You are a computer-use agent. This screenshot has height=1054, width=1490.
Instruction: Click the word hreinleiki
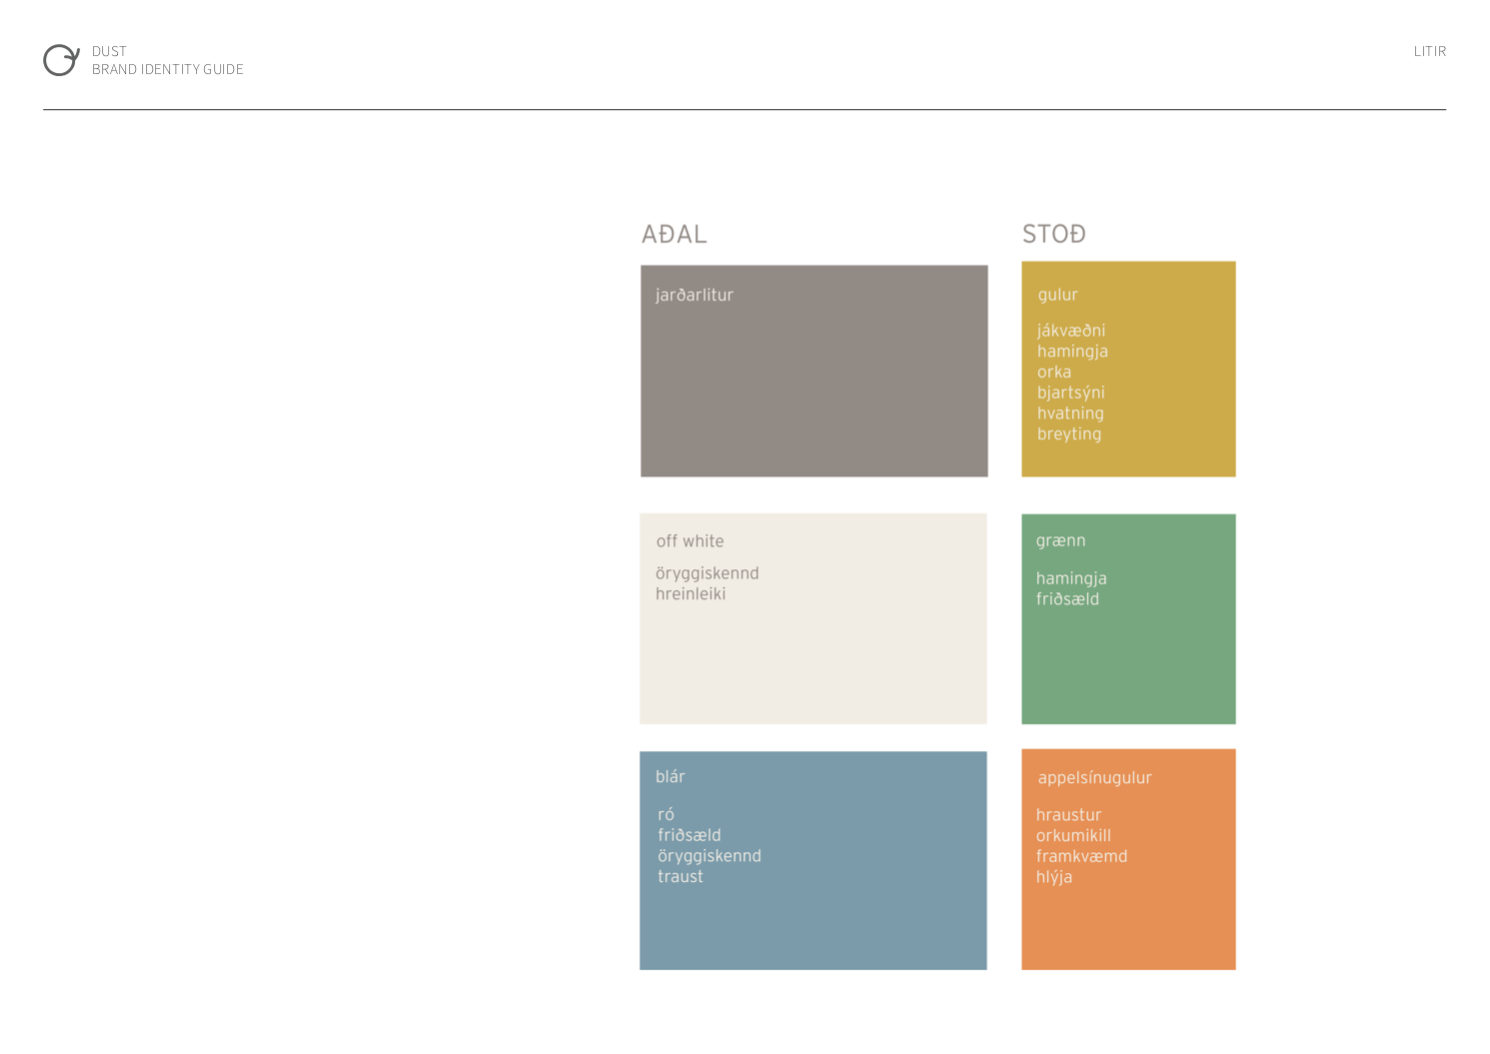pyautogui.click(x=691, y=594)
